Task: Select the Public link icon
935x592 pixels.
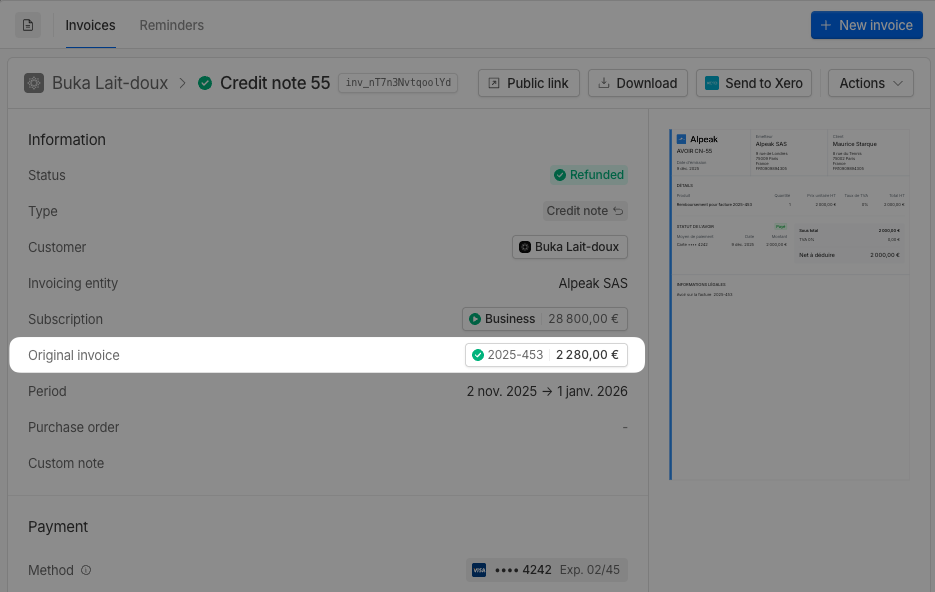Action: pyautogui.click(x=495, y=83)
